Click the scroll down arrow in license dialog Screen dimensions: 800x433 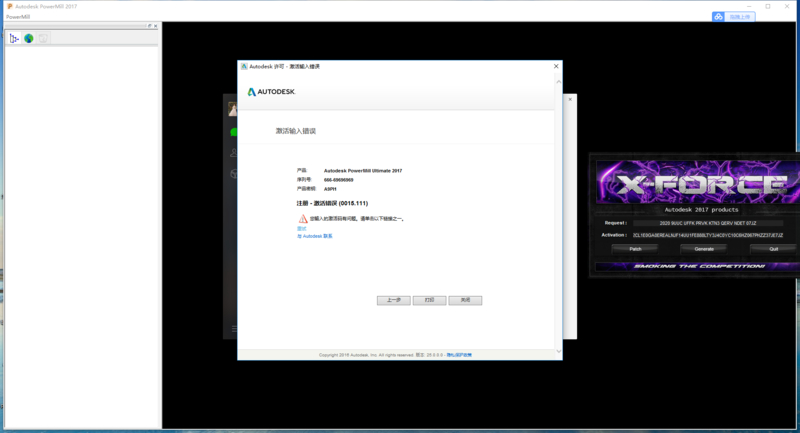[x=559, y=351]
